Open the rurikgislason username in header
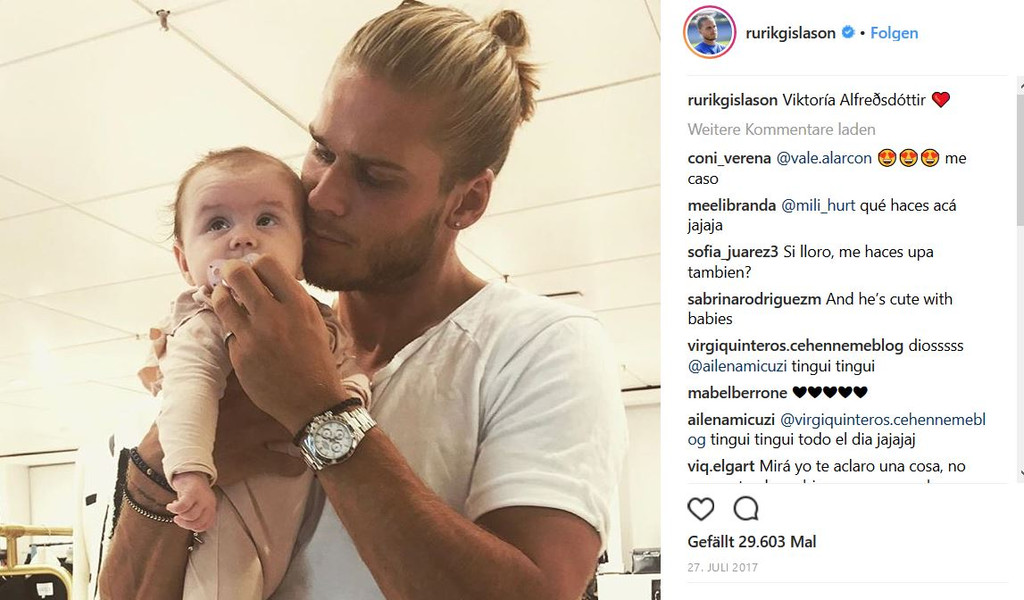The width and height of the screenshot is (1024, 600). point(790,33)
